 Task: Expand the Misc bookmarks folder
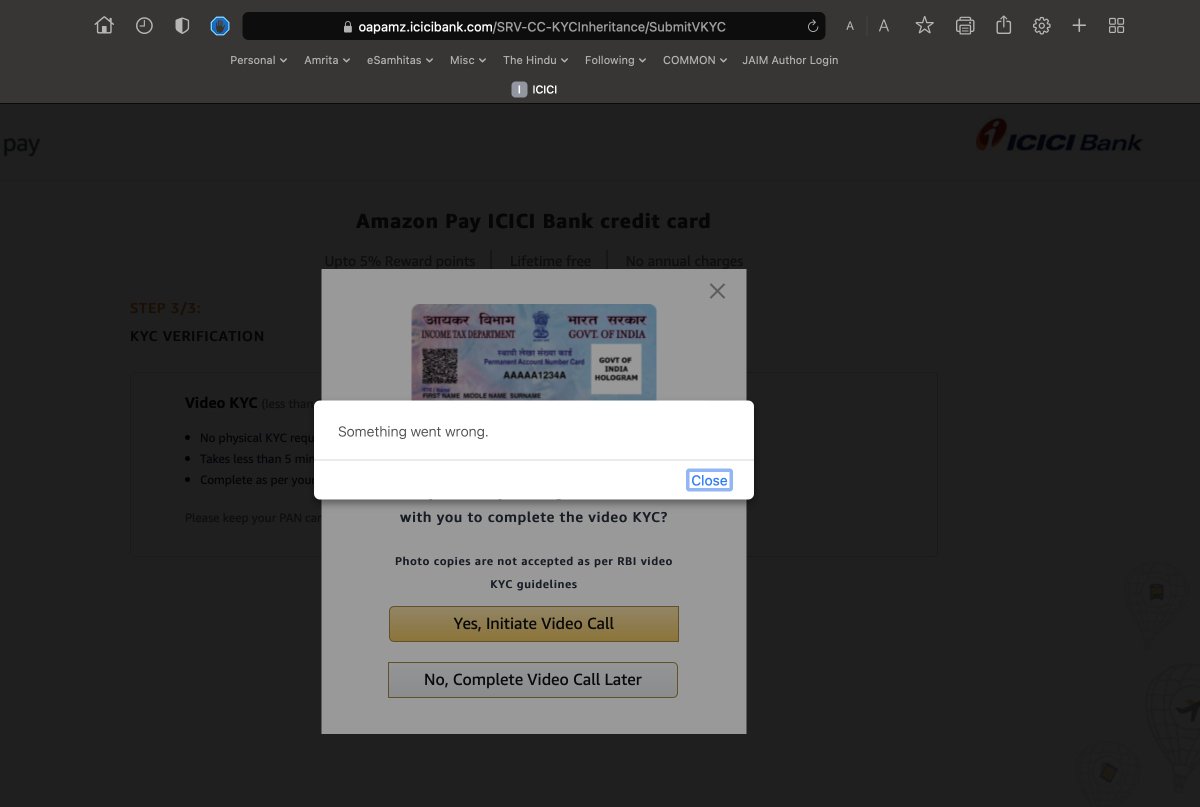468,60
